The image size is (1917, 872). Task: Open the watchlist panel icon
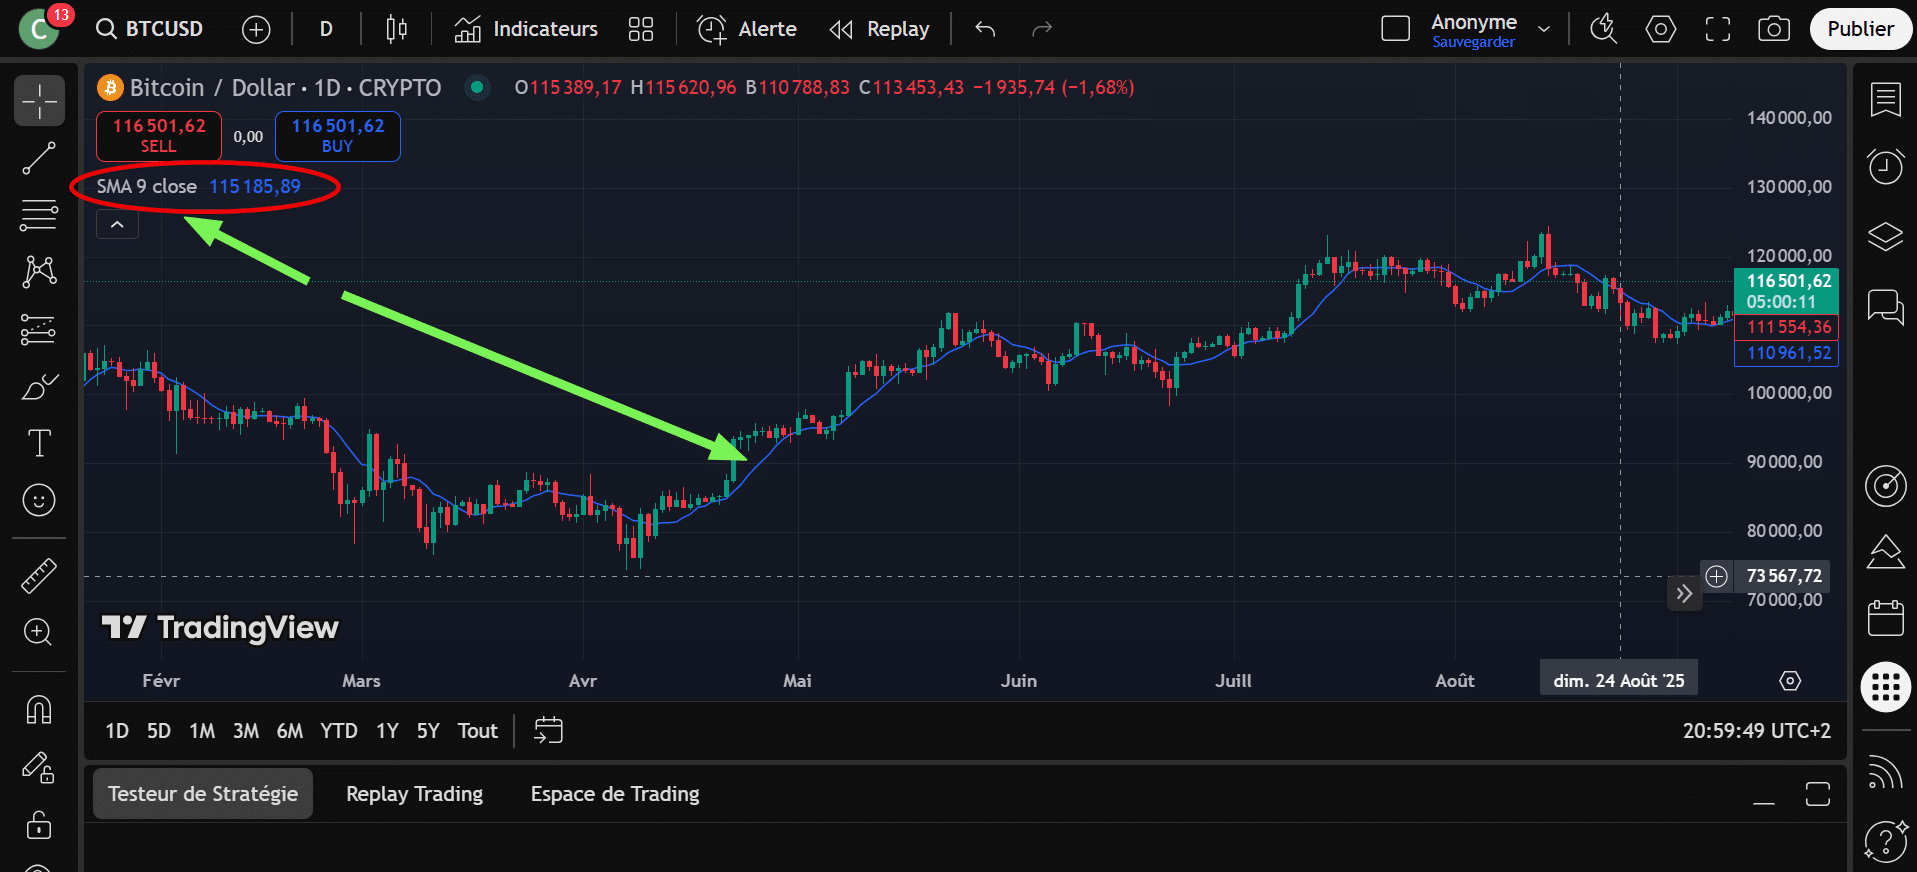click(x=1885, y=99)
